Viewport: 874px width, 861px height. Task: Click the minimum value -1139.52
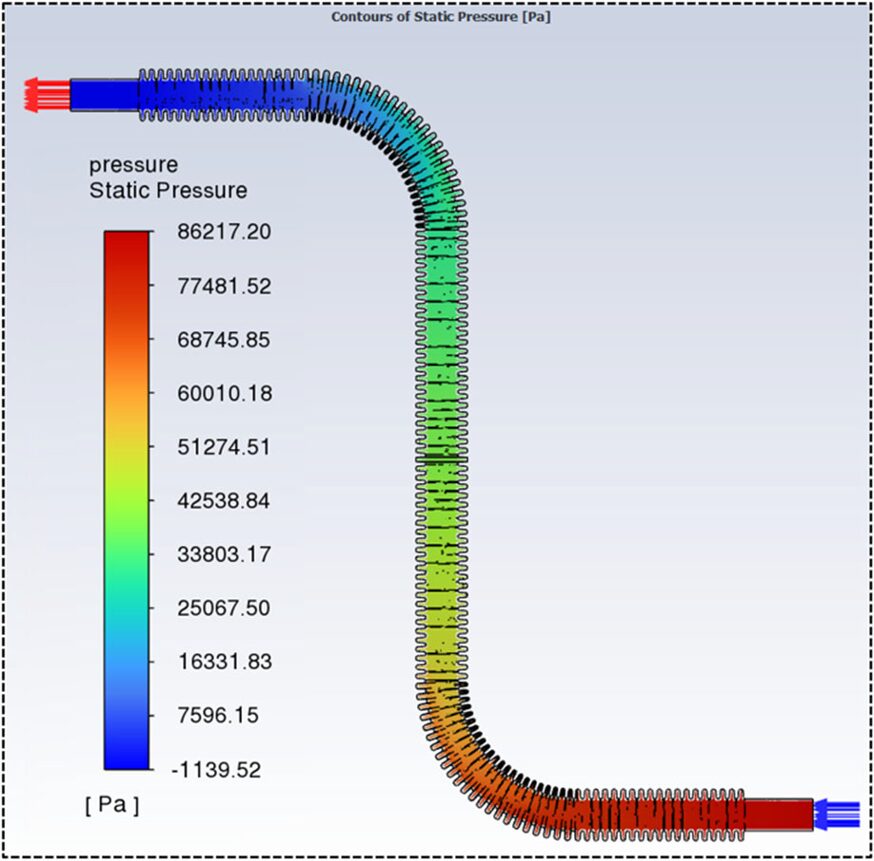point(215,771)
